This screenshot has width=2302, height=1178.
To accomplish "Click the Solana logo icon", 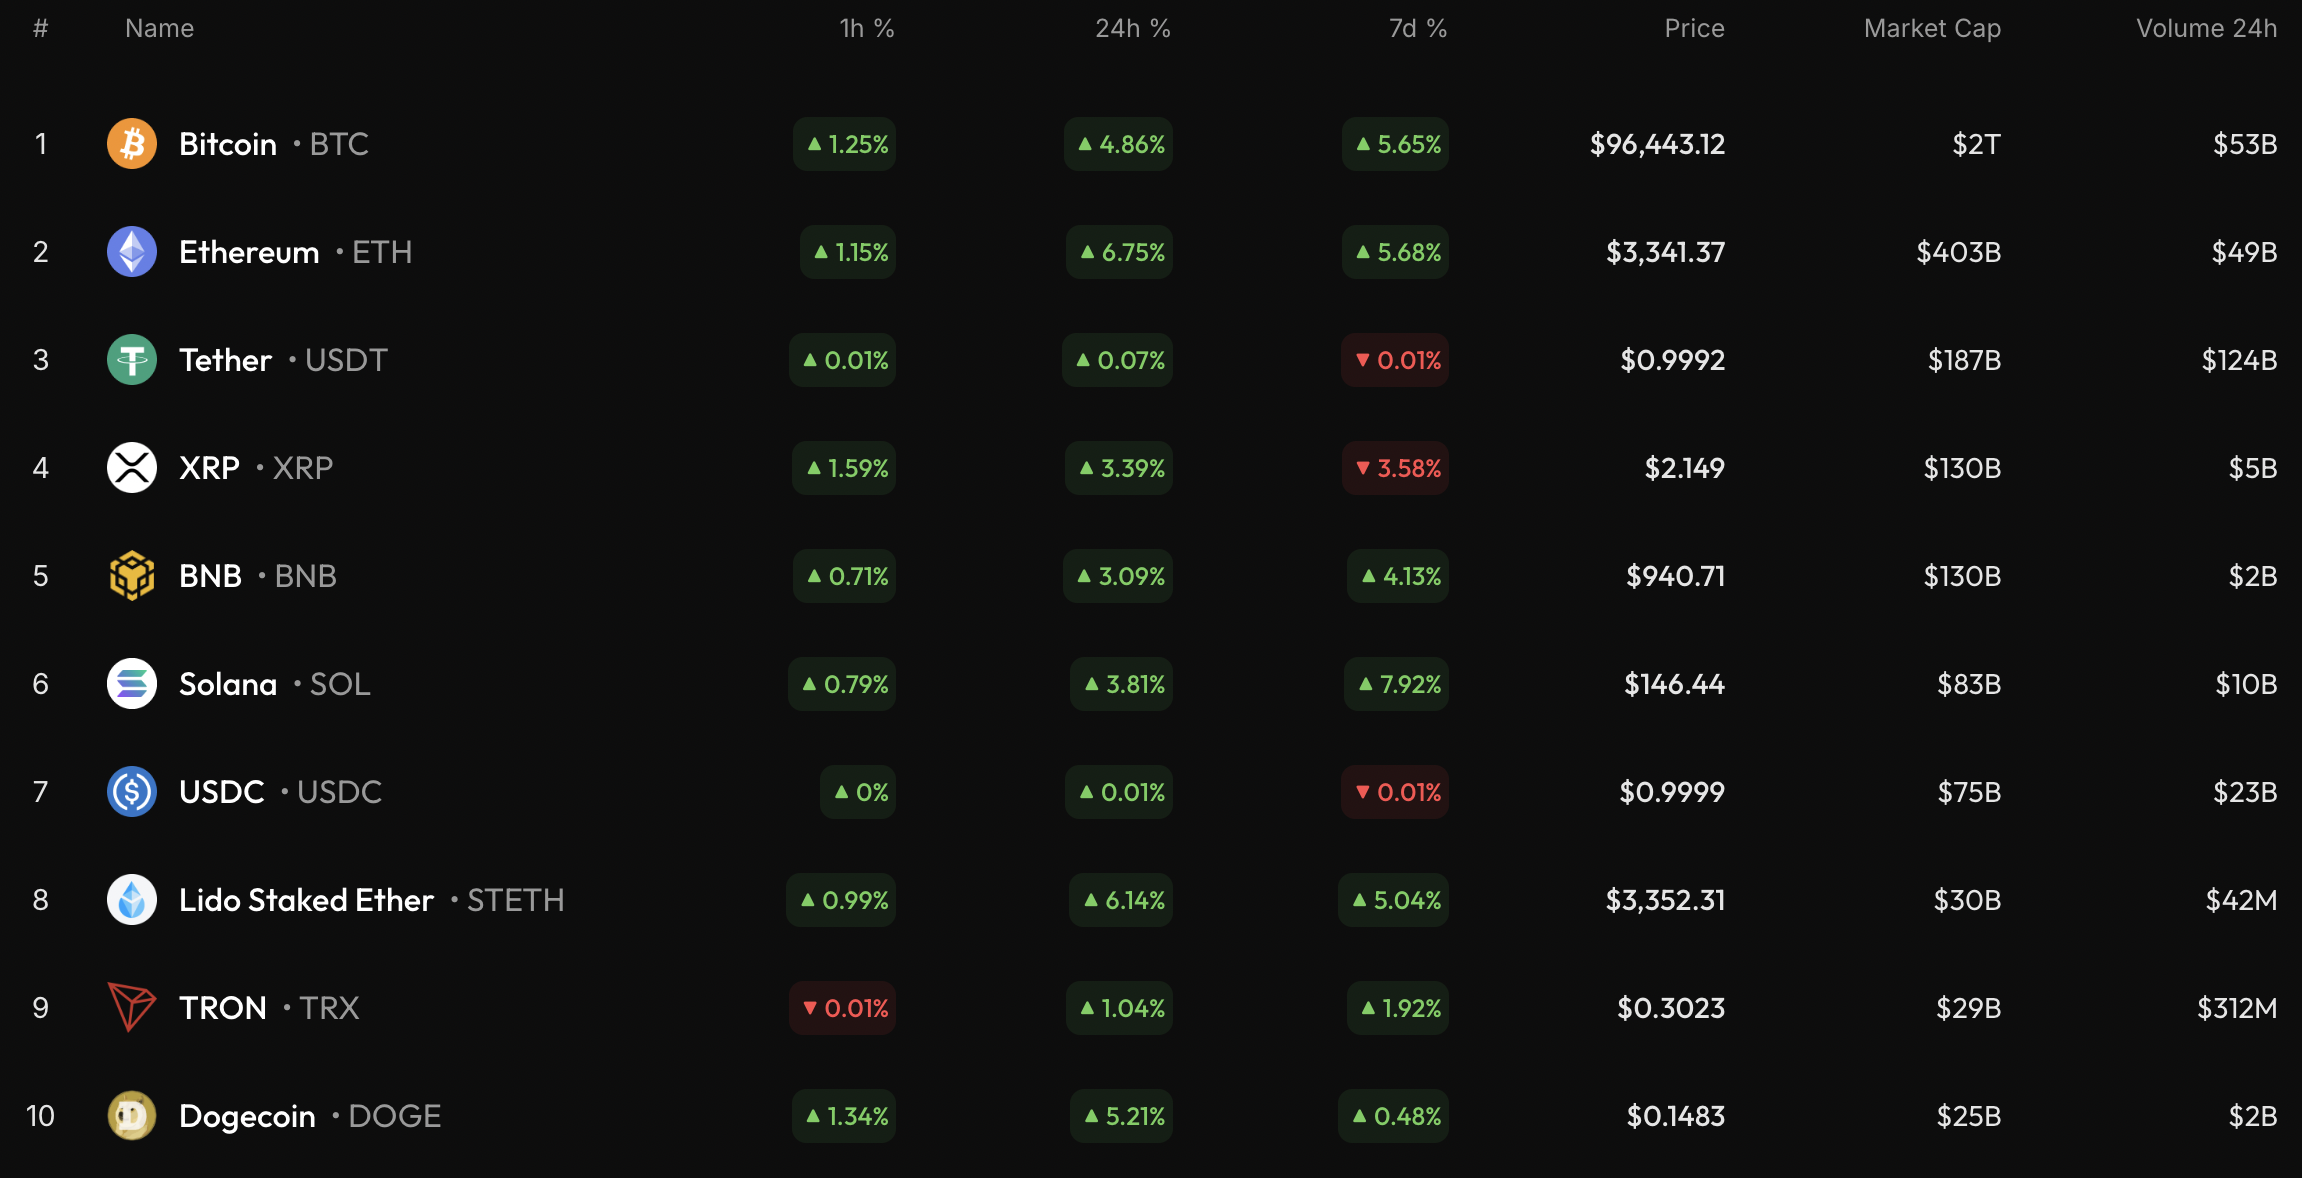I will [132, 684].
